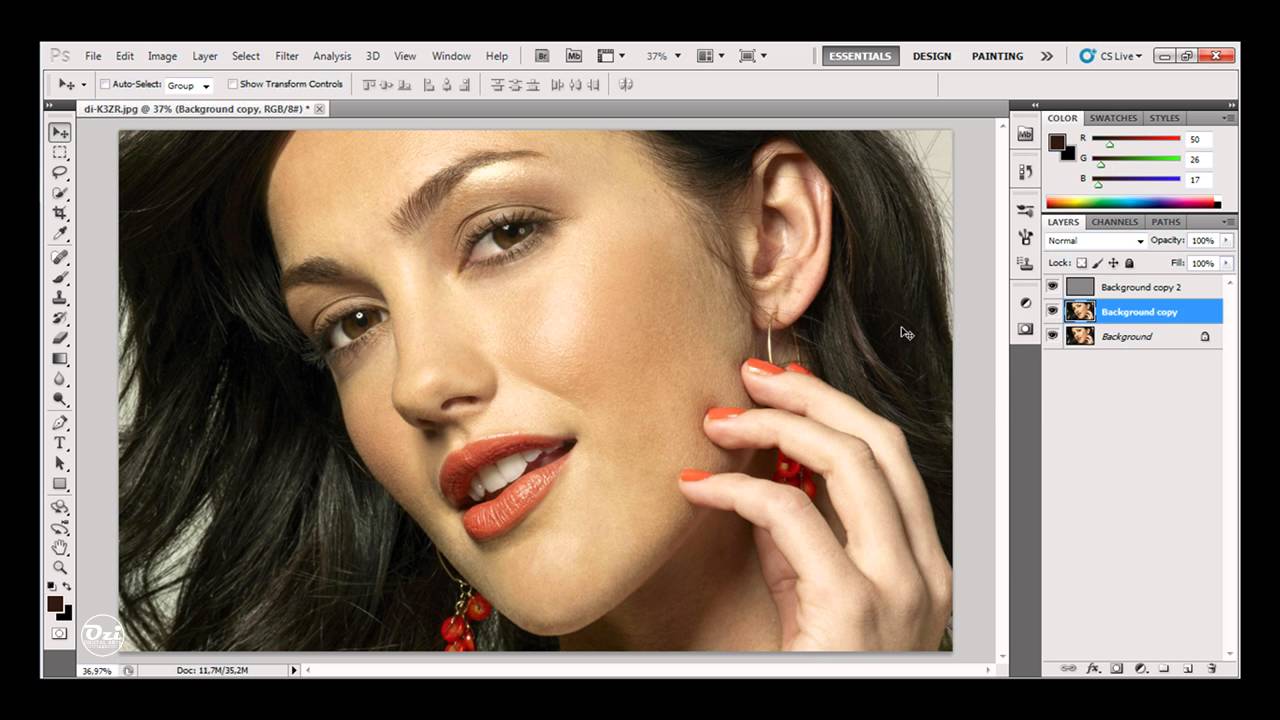Select the Spot Healing Brush tool
This screenshot has width=1280, height=720.
pos(60,258)
